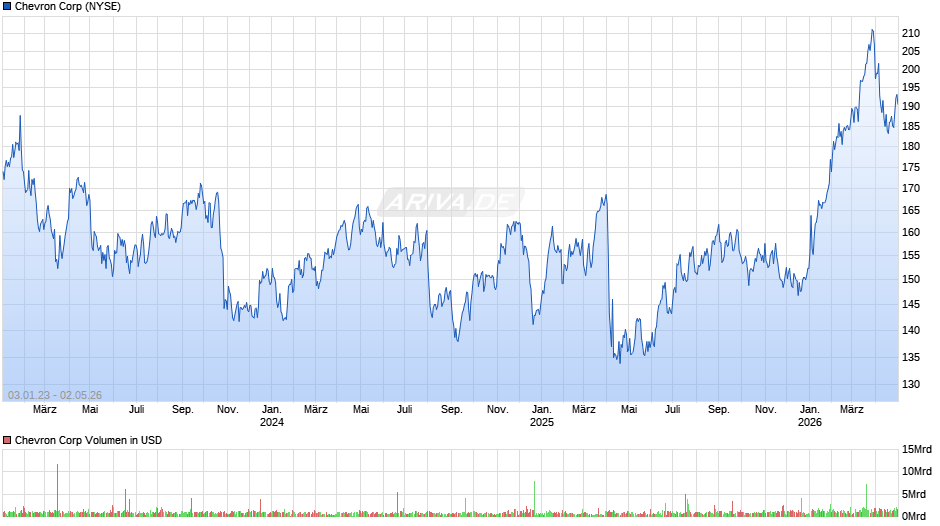Image resolution: width=940 pixels, height=526 pixels.
Task: Click the 185 price axis label
Action: tap(911, 126)
